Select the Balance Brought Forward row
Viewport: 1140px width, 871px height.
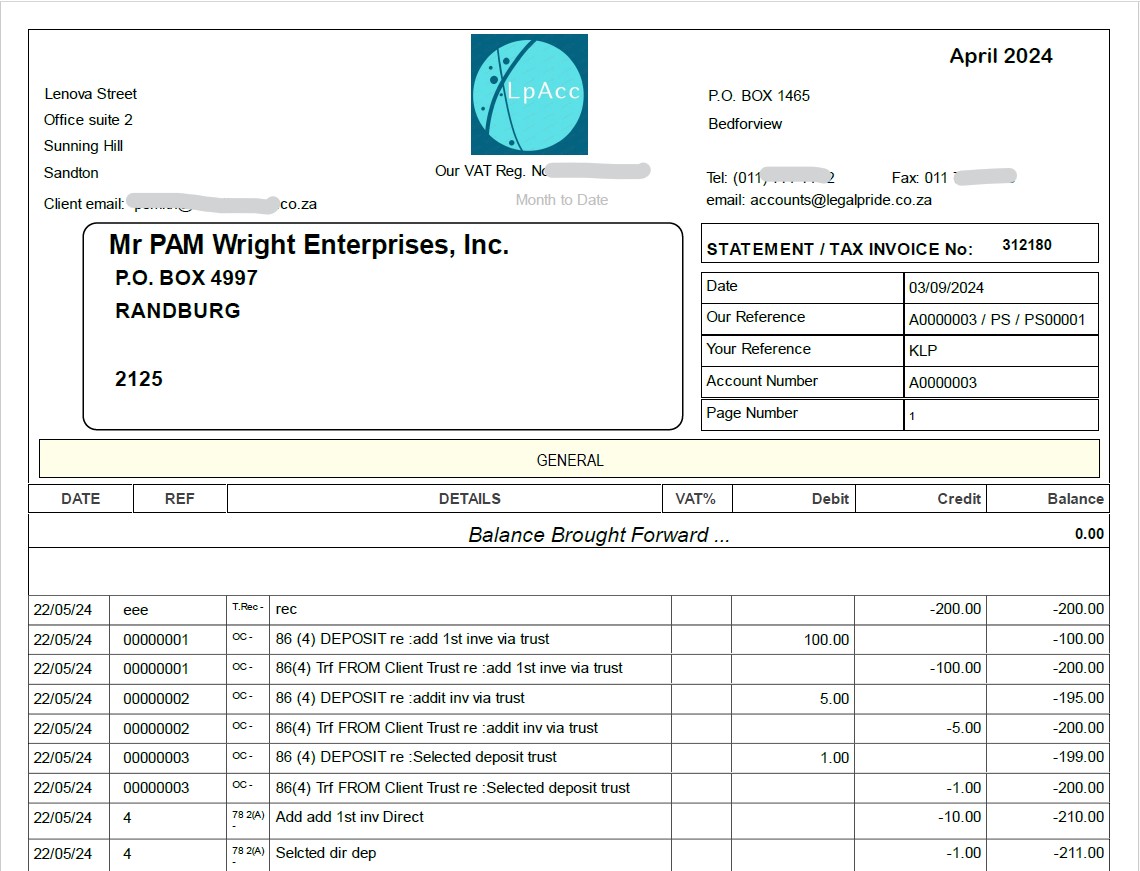click(598, 535)
